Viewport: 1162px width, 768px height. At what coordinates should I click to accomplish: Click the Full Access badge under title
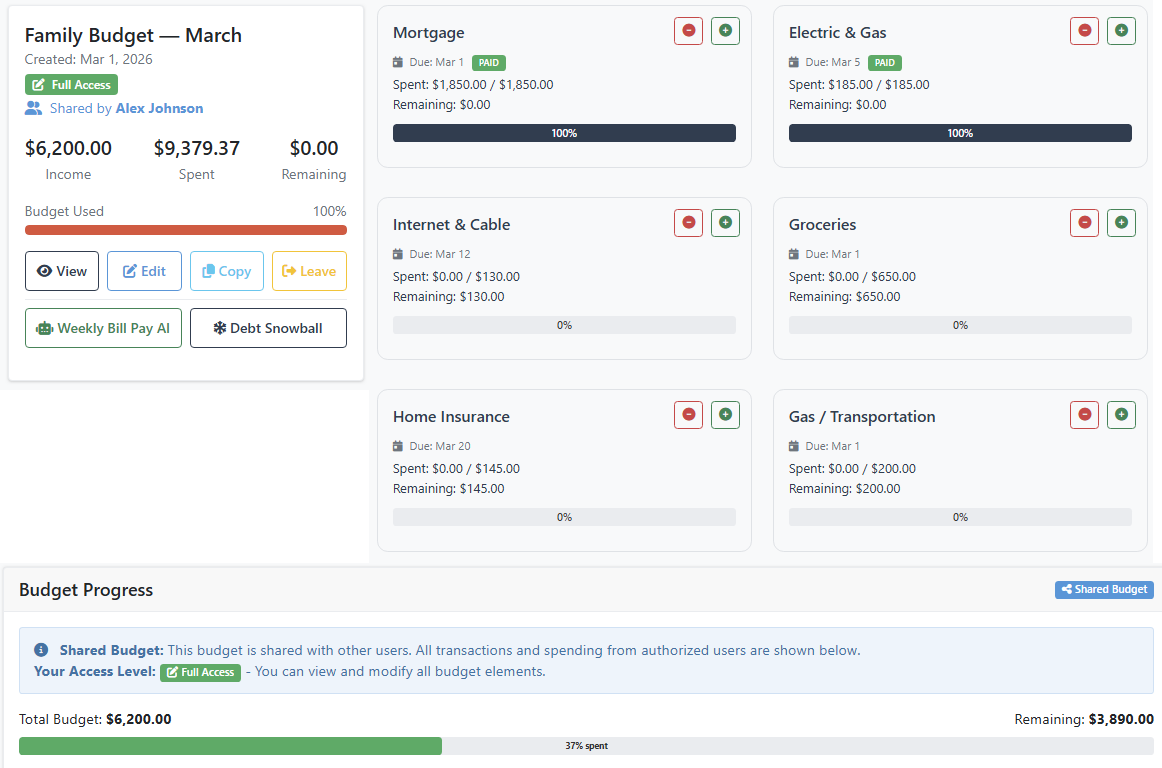tap(71, 85)
